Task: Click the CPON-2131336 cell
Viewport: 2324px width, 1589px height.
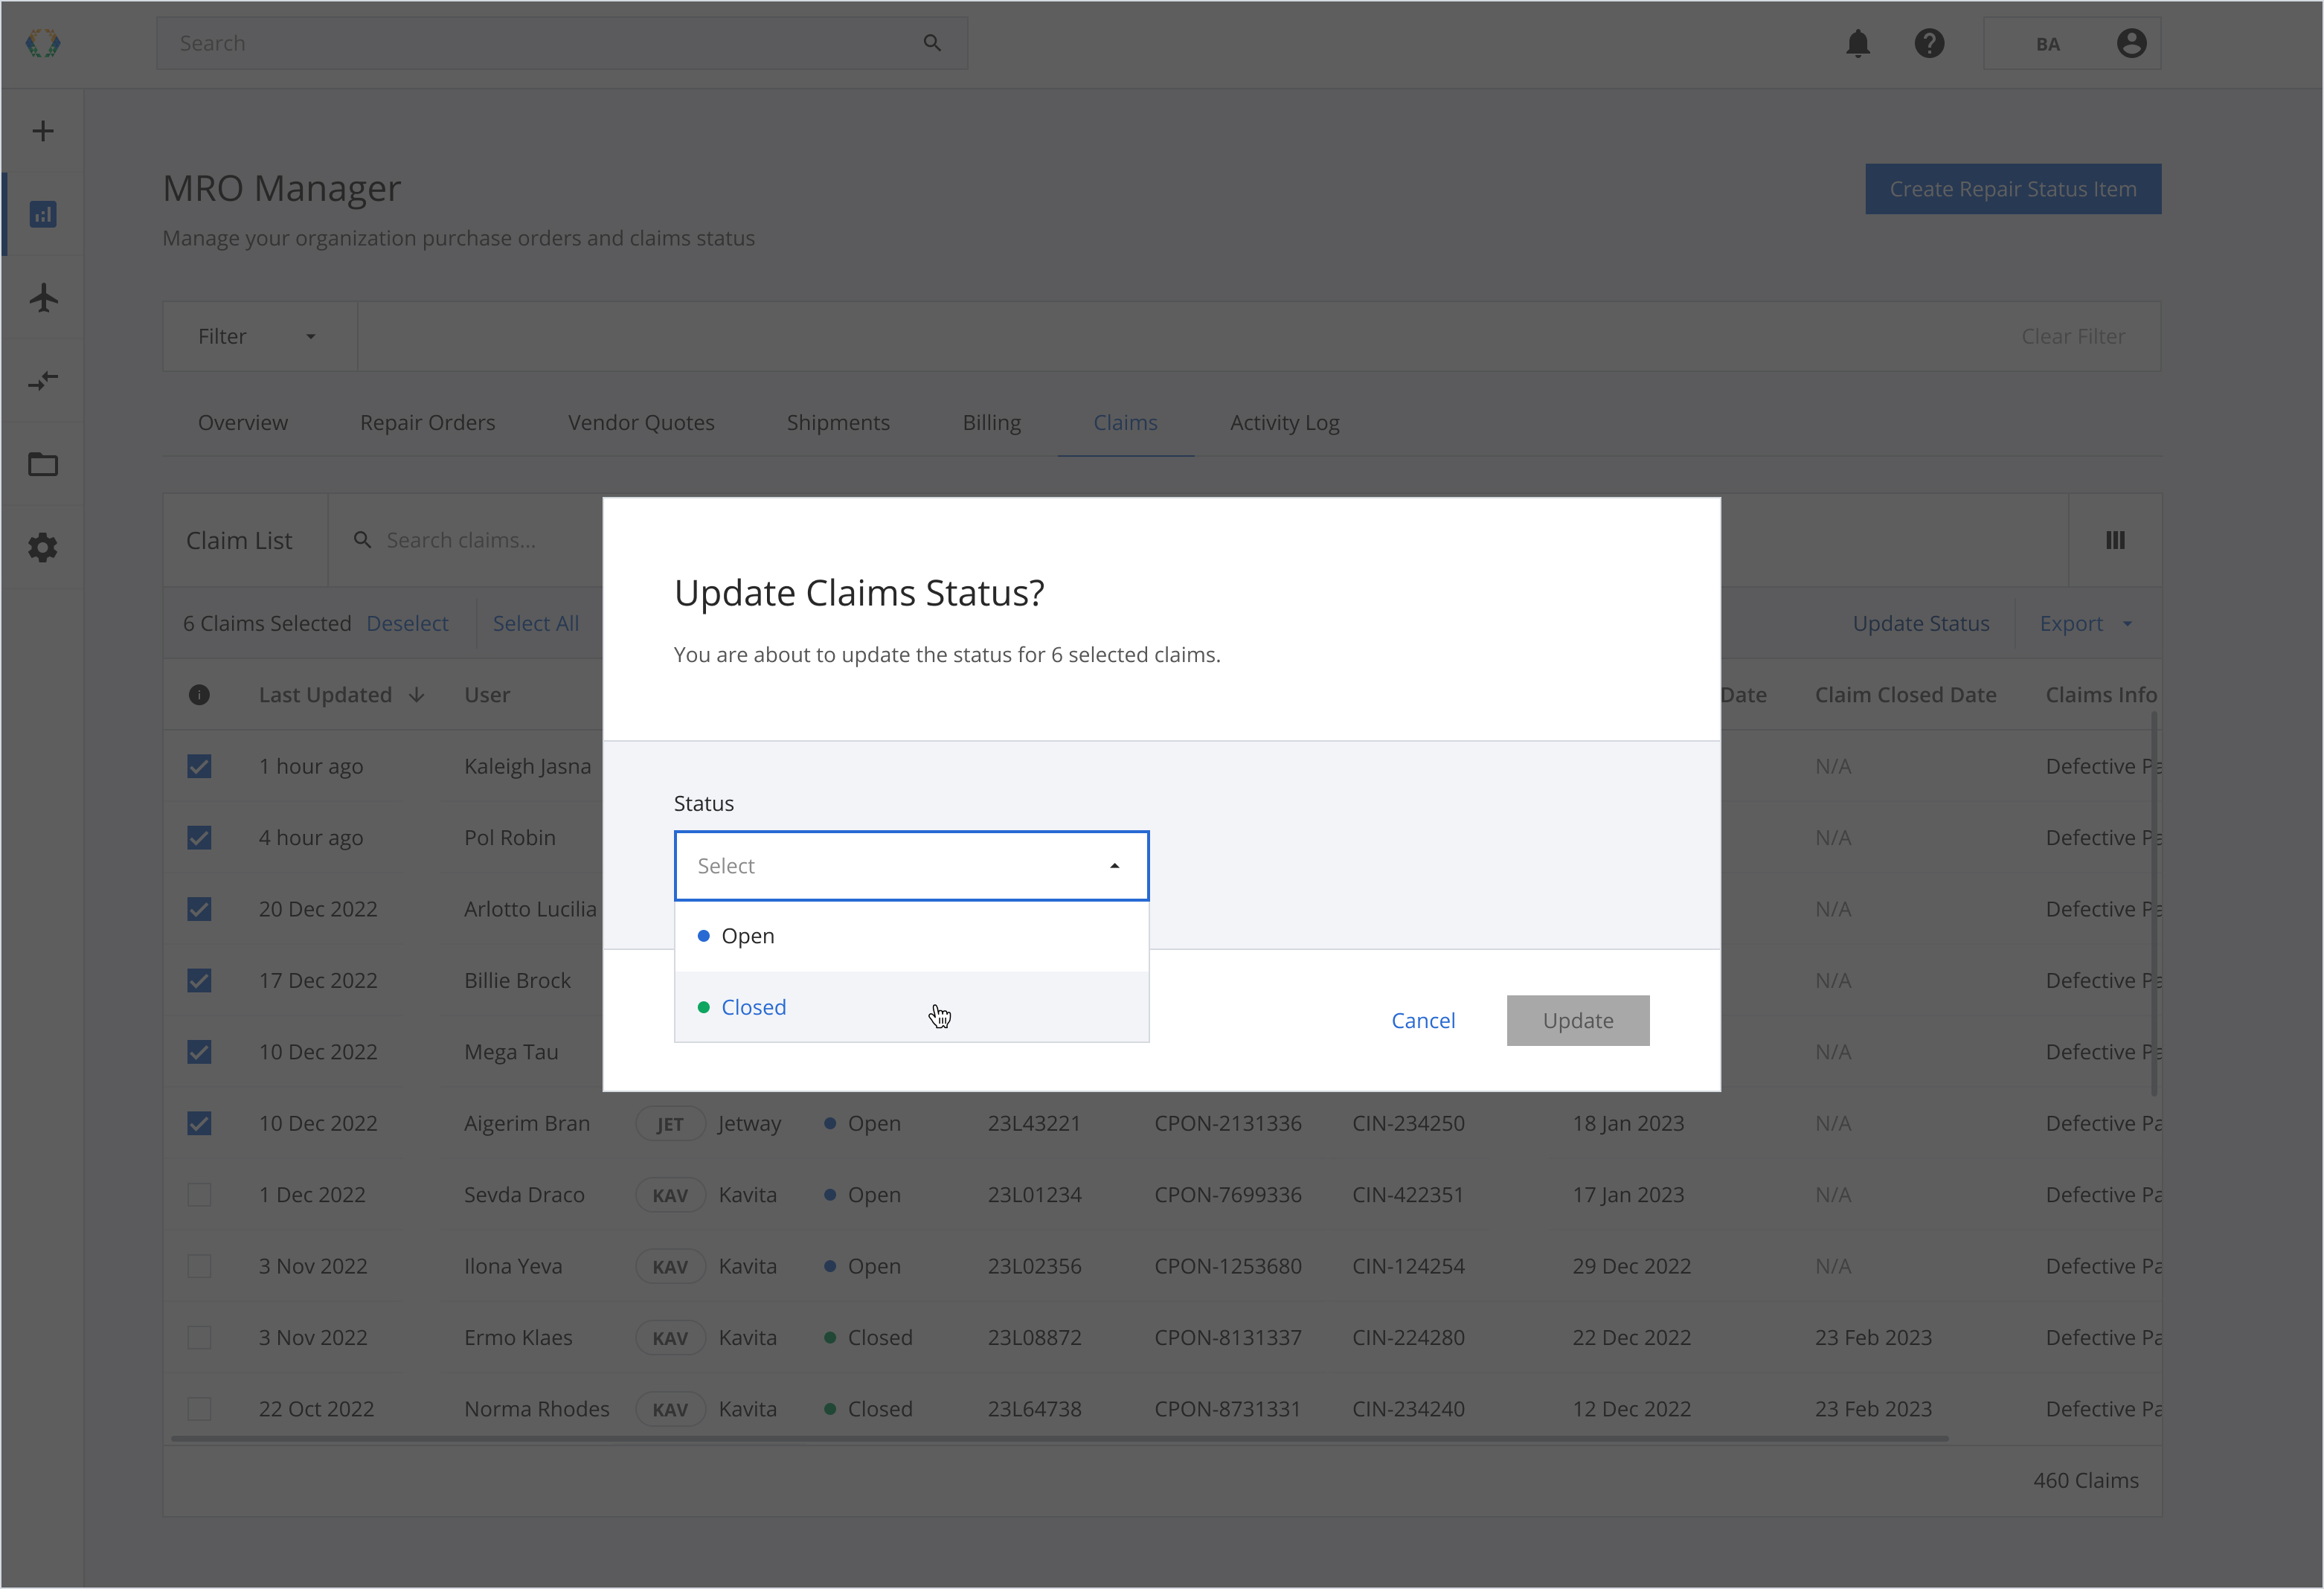Action: click(x=1228, y=1124)
